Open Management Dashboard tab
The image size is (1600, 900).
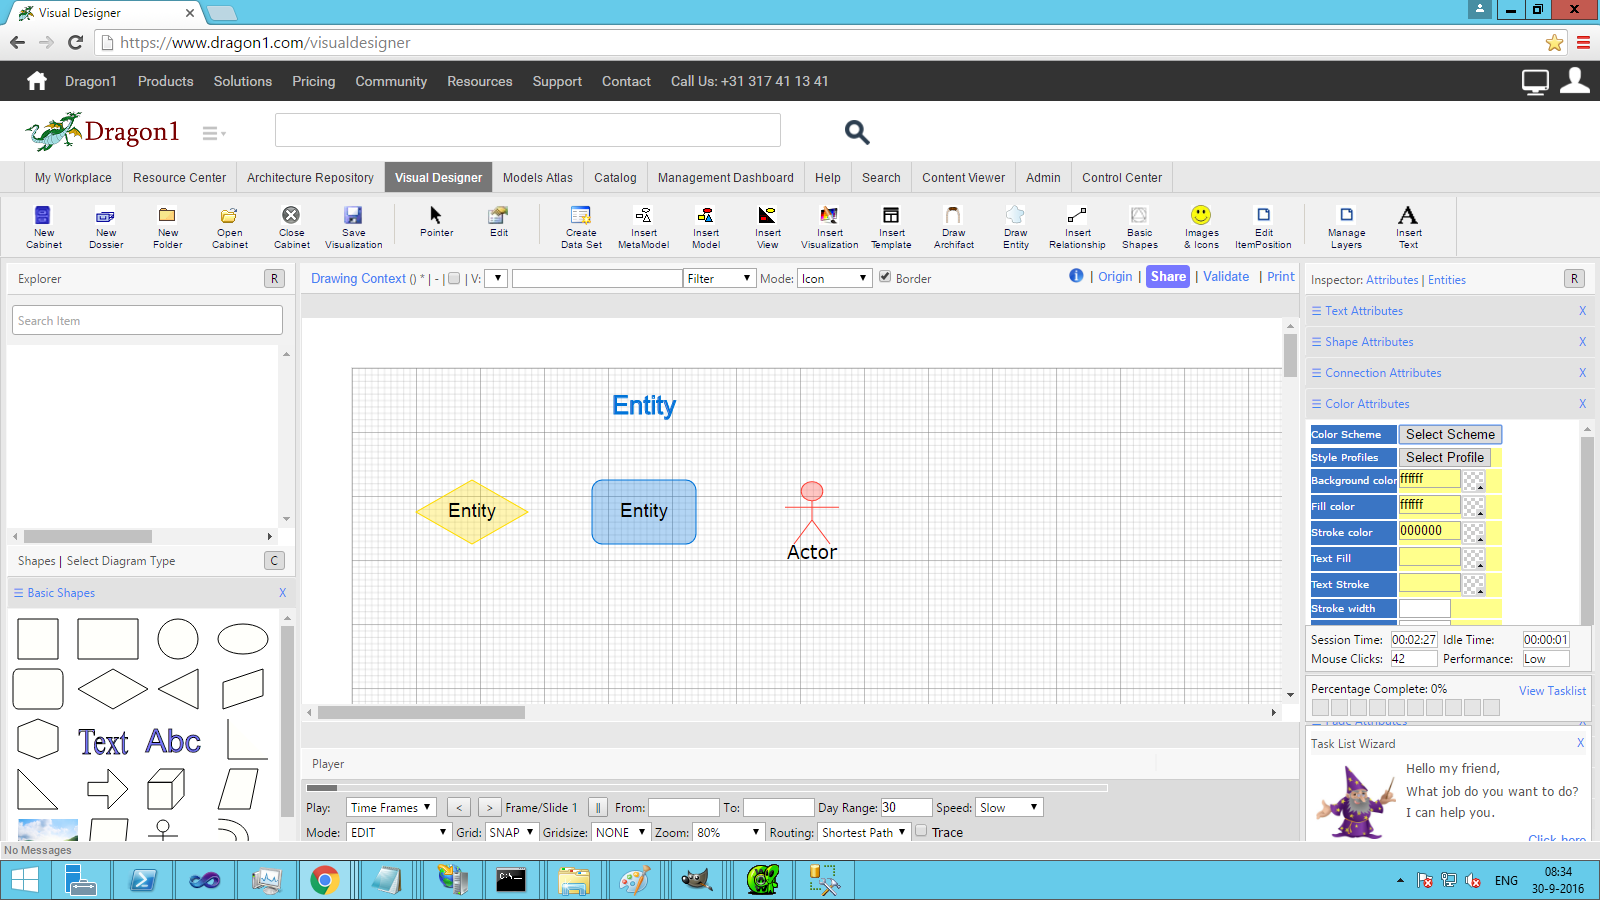726,177
